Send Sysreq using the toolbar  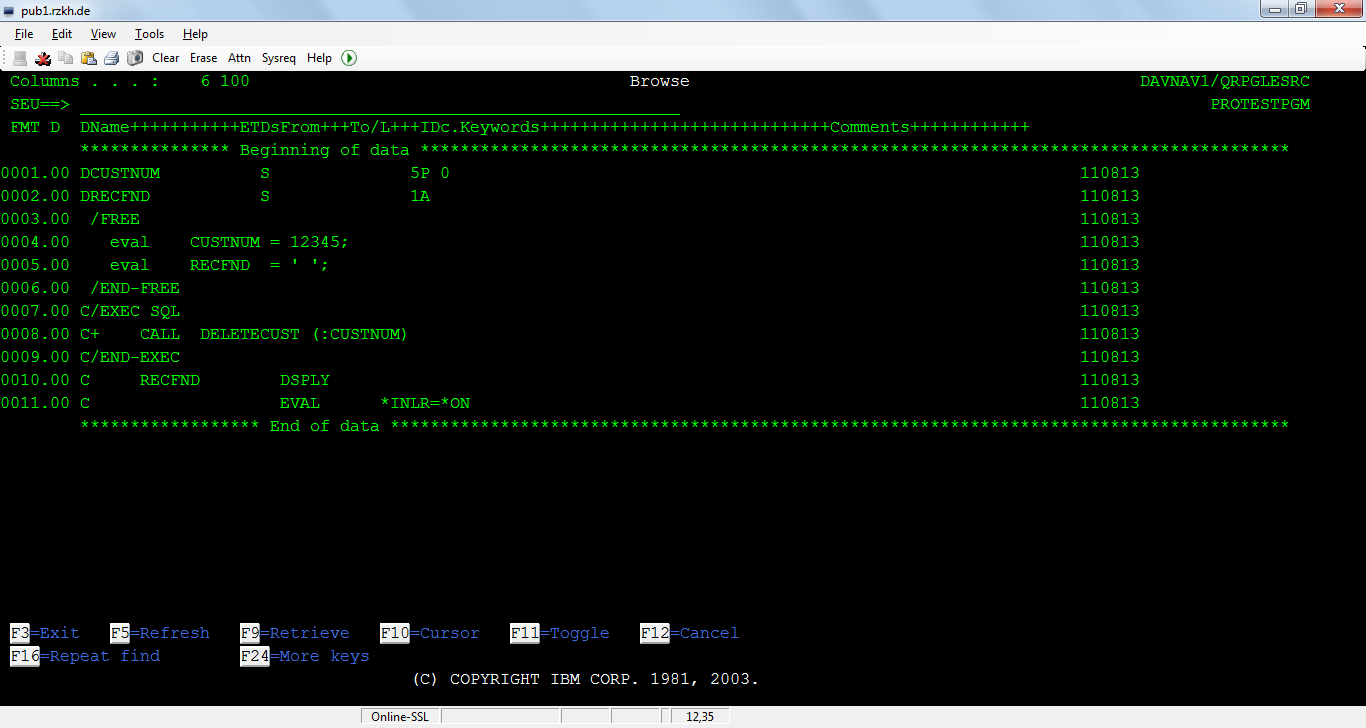pyautogui.click(x=278, y=57)
